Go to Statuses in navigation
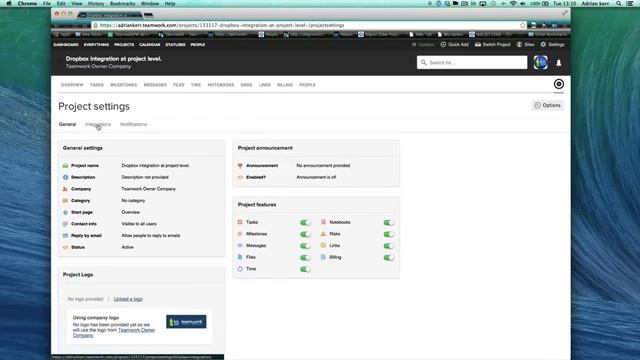Viewport: 640px width, 360px height. (175, 44)
